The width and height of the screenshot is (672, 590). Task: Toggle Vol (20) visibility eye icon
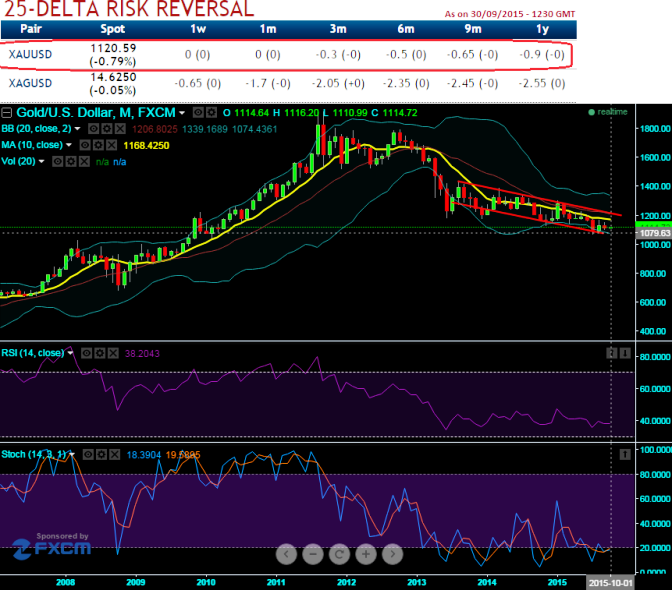[x=57, y=162]
